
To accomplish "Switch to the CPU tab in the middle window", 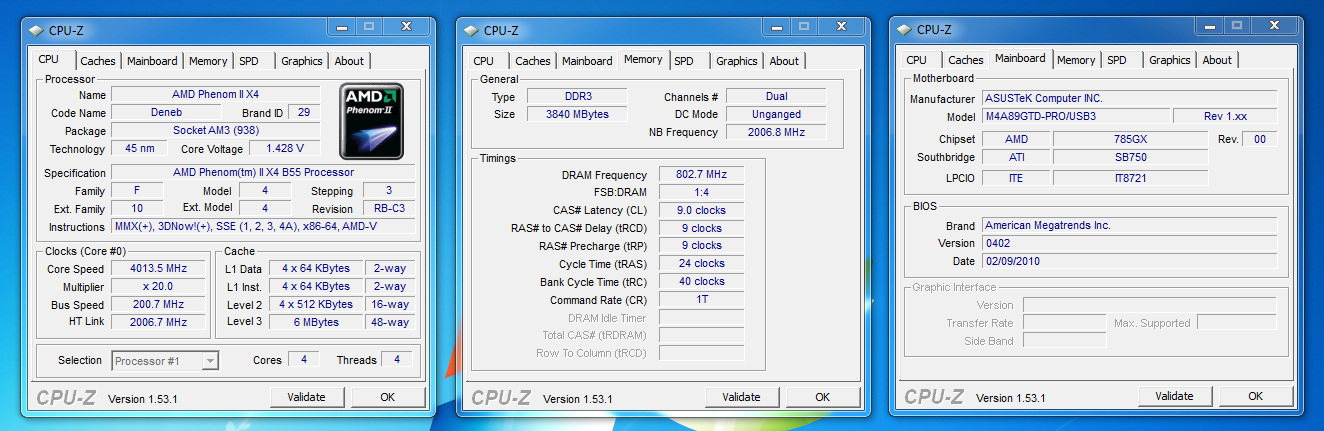I will 483,61.
